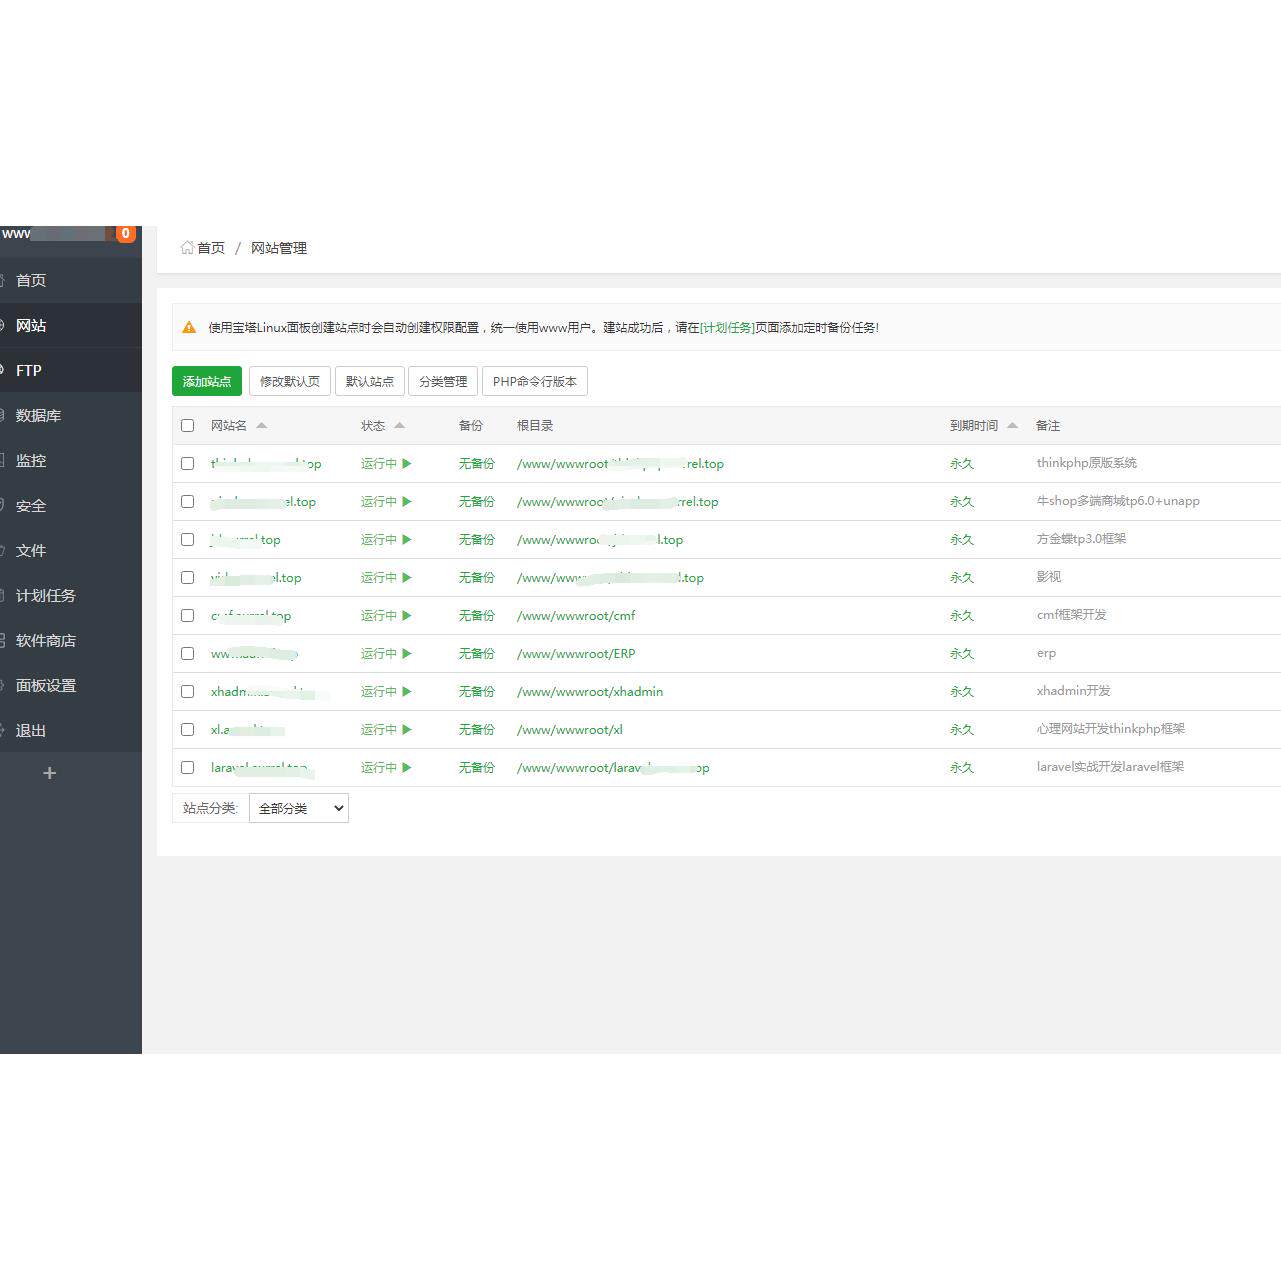This screenshot has width=1281, height=1281.
Task: Click the running arrow for the erp site
Action: point(407,654)
